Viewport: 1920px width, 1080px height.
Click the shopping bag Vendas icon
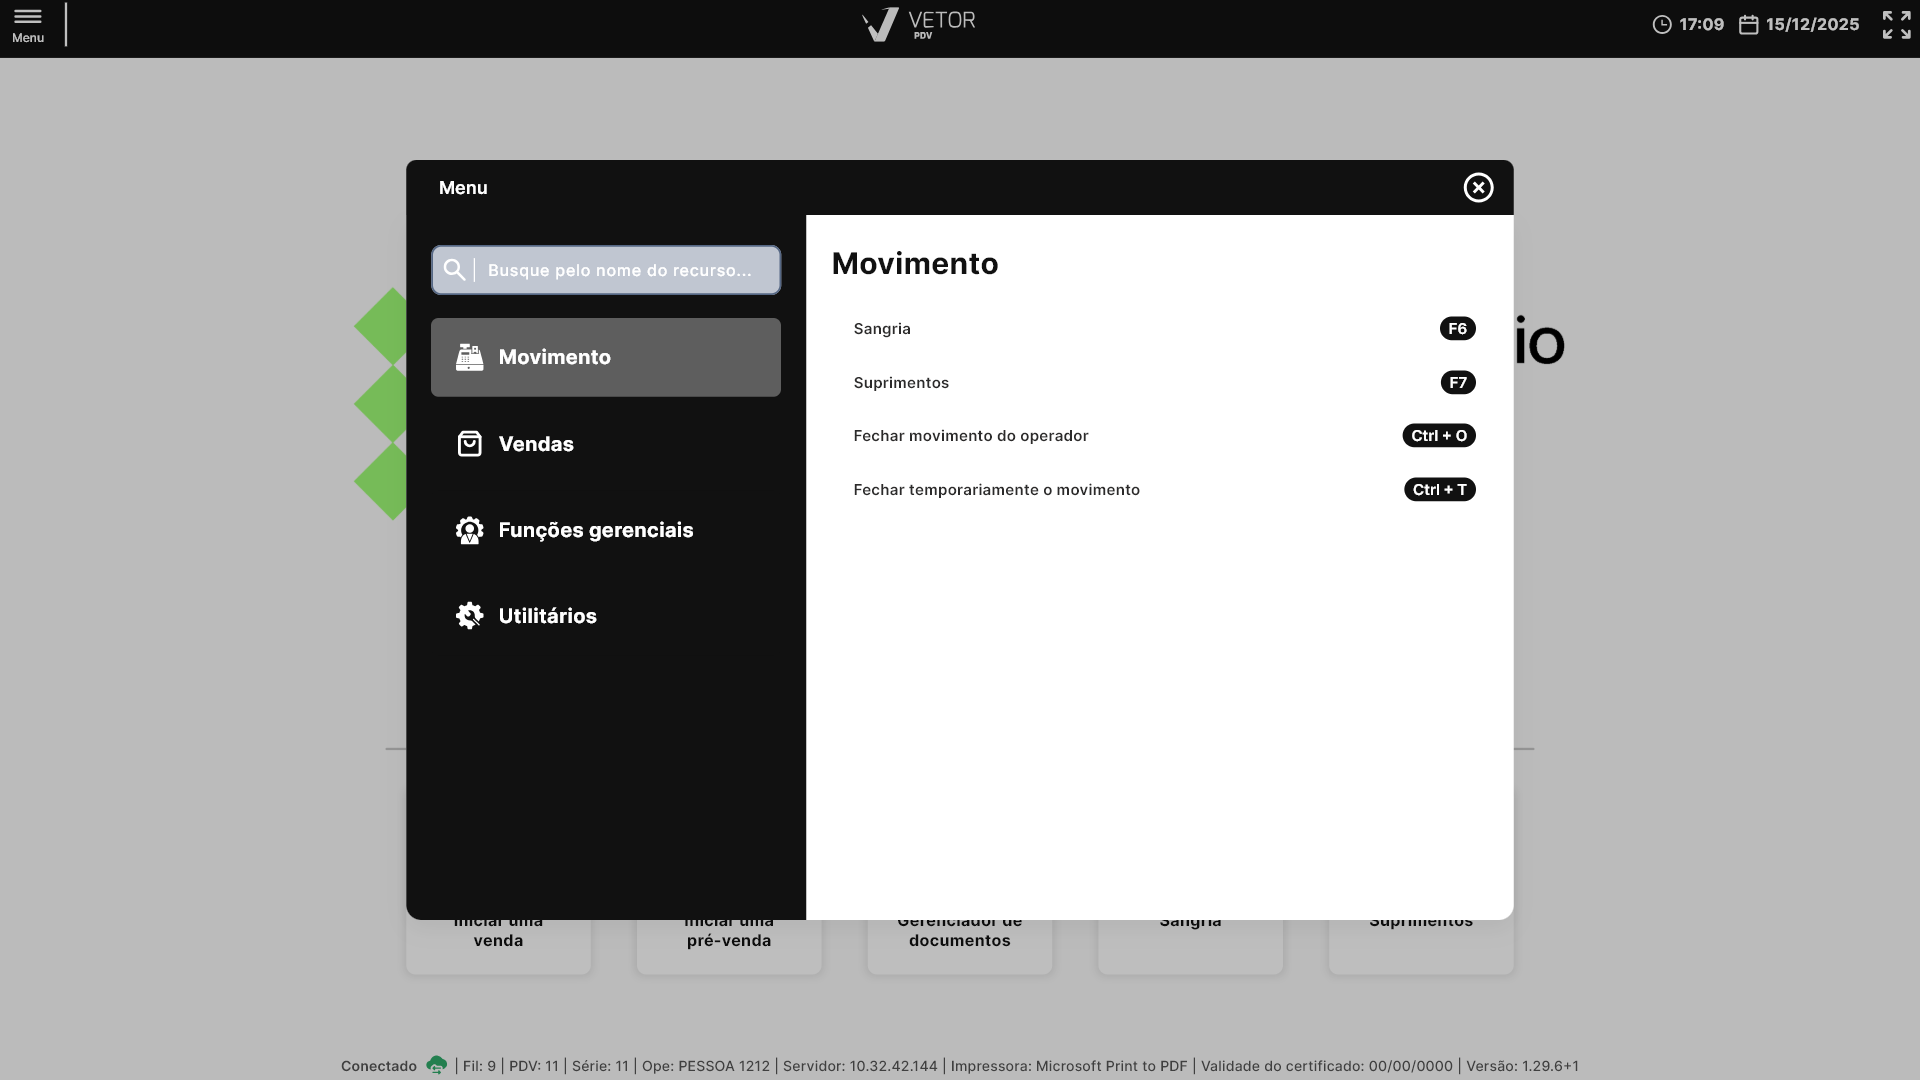[469, 444]
